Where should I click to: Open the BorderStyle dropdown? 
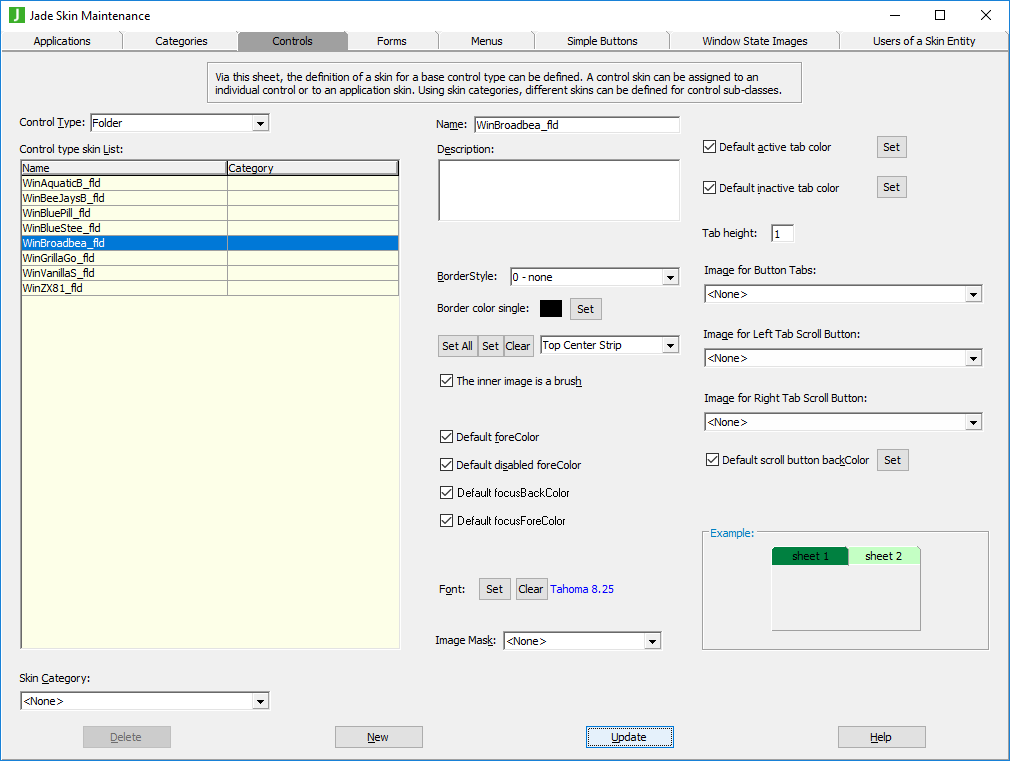click(x=670, y=277)
